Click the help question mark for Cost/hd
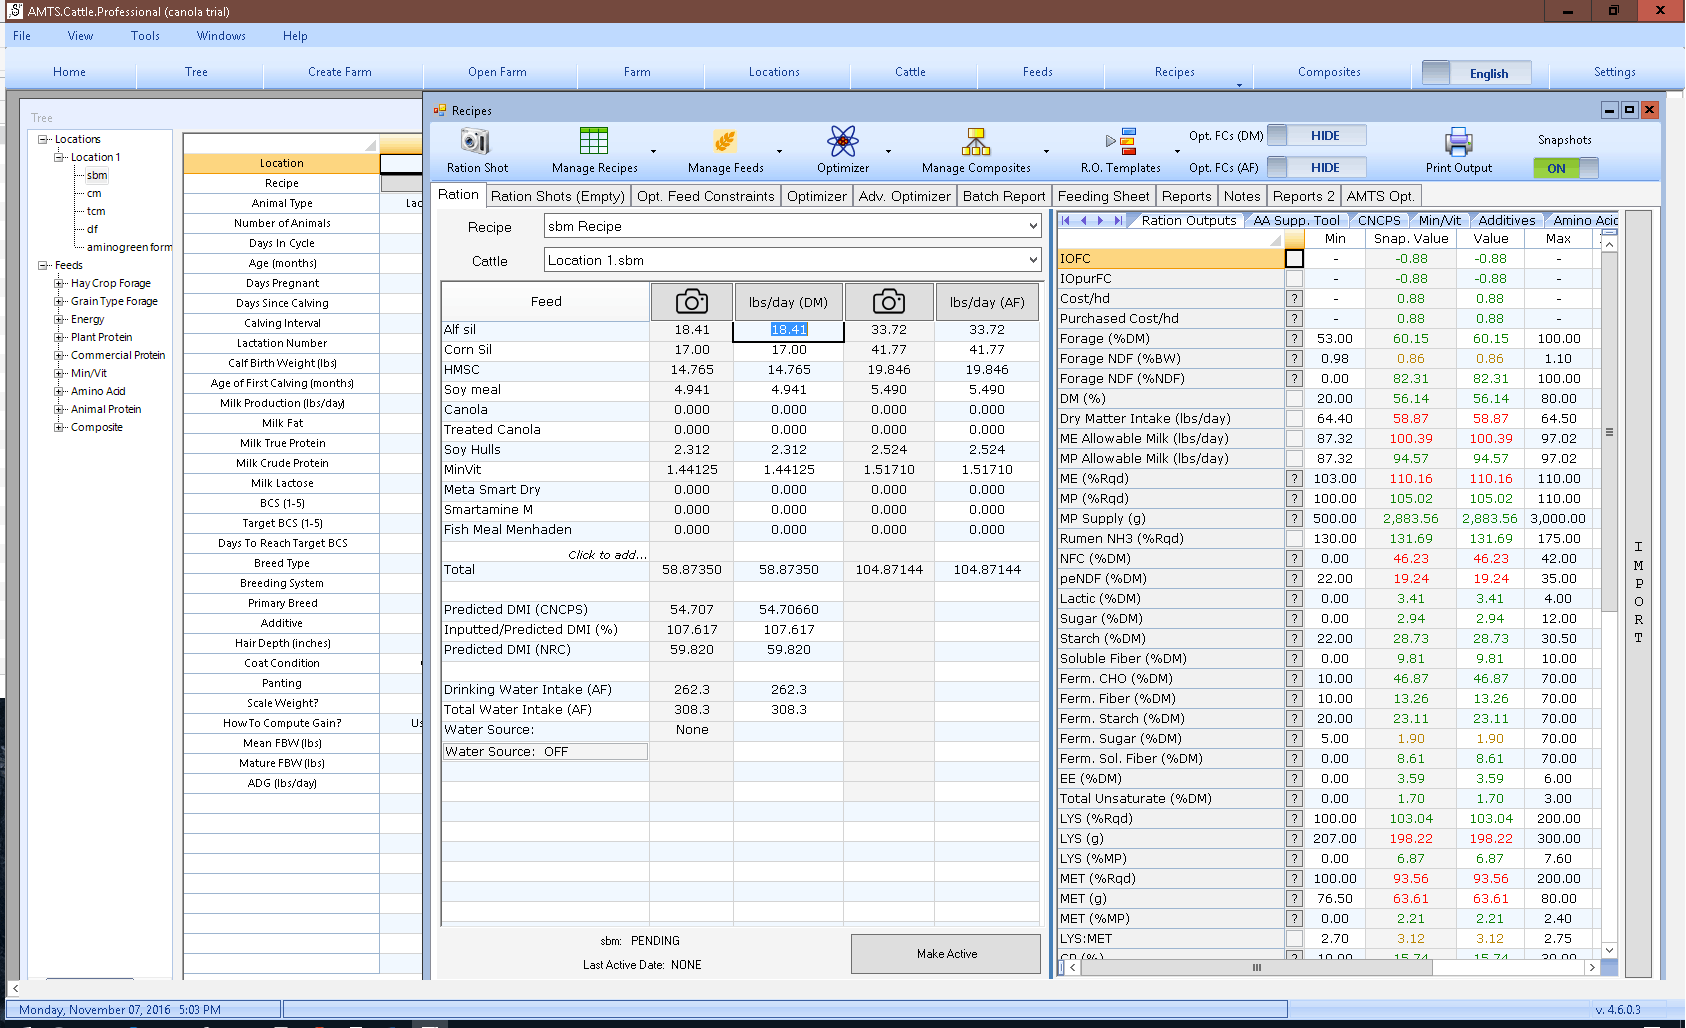 coord(1294,299)
